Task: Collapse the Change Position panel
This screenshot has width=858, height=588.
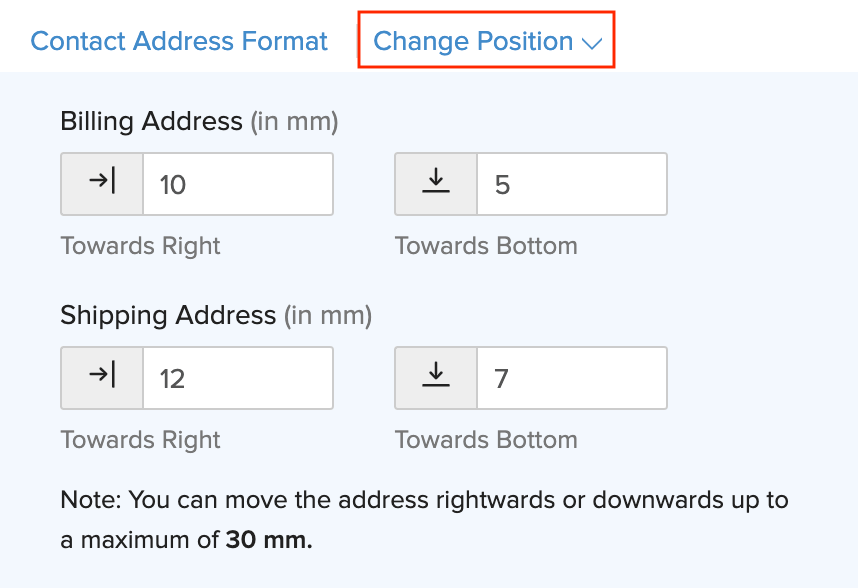Action: (x=486, y=41)
